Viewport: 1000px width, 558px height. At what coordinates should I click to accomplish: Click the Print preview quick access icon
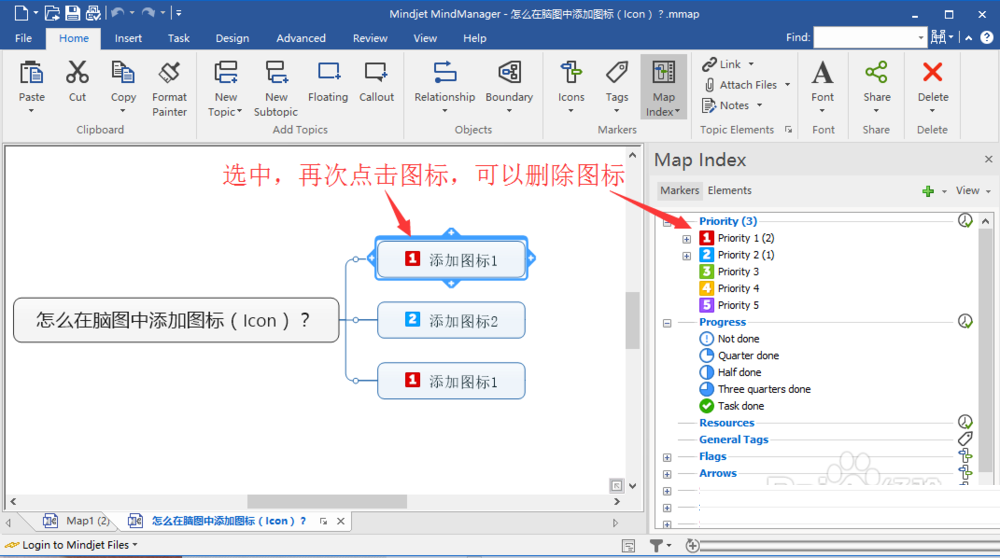(93, 13)
